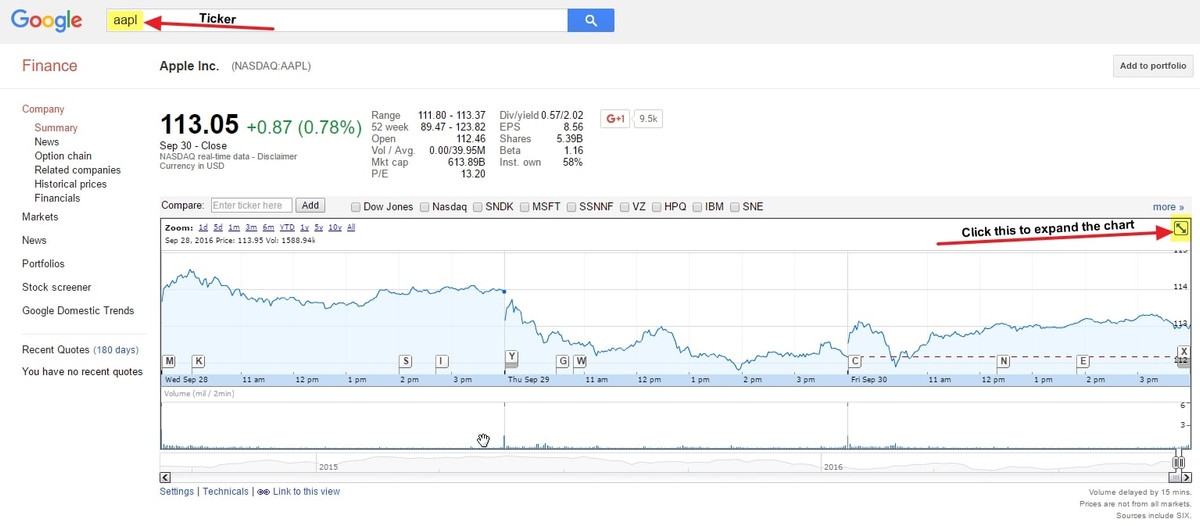
Task: Enable the SNE compare checkbox
Action: (735, 207)
